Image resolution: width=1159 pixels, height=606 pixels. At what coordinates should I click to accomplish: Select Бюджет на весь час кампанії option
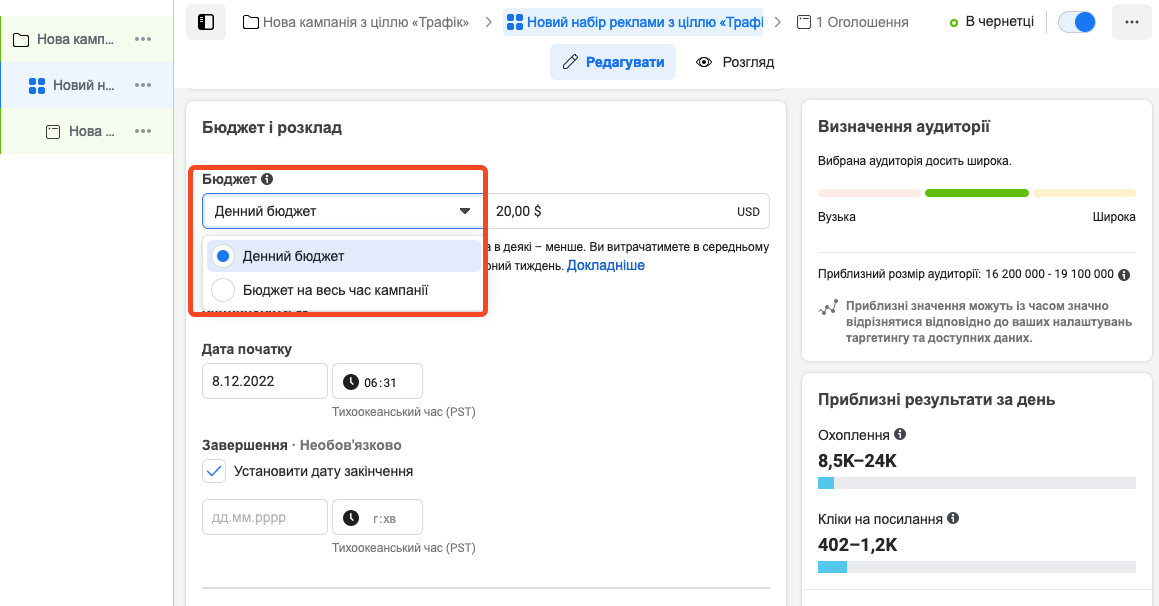[223, 290]
